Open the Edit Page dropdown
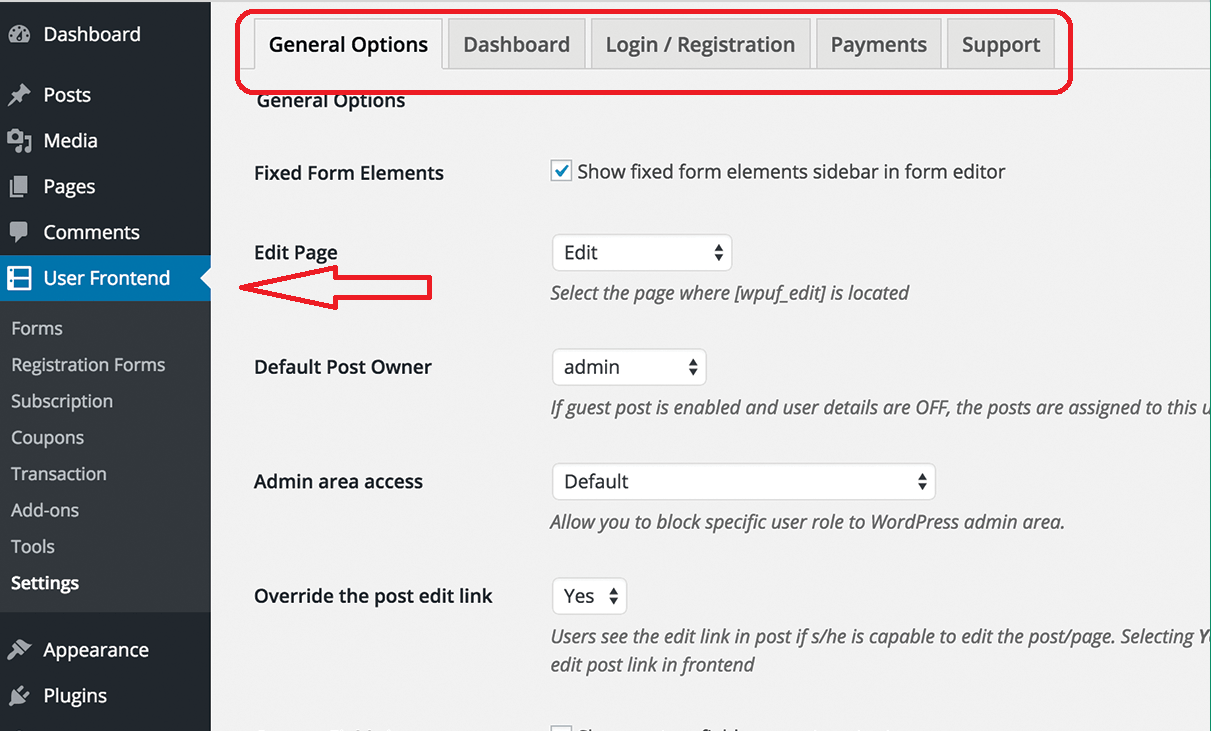The height and width of the screenshot is (731, 1211). 642,253
